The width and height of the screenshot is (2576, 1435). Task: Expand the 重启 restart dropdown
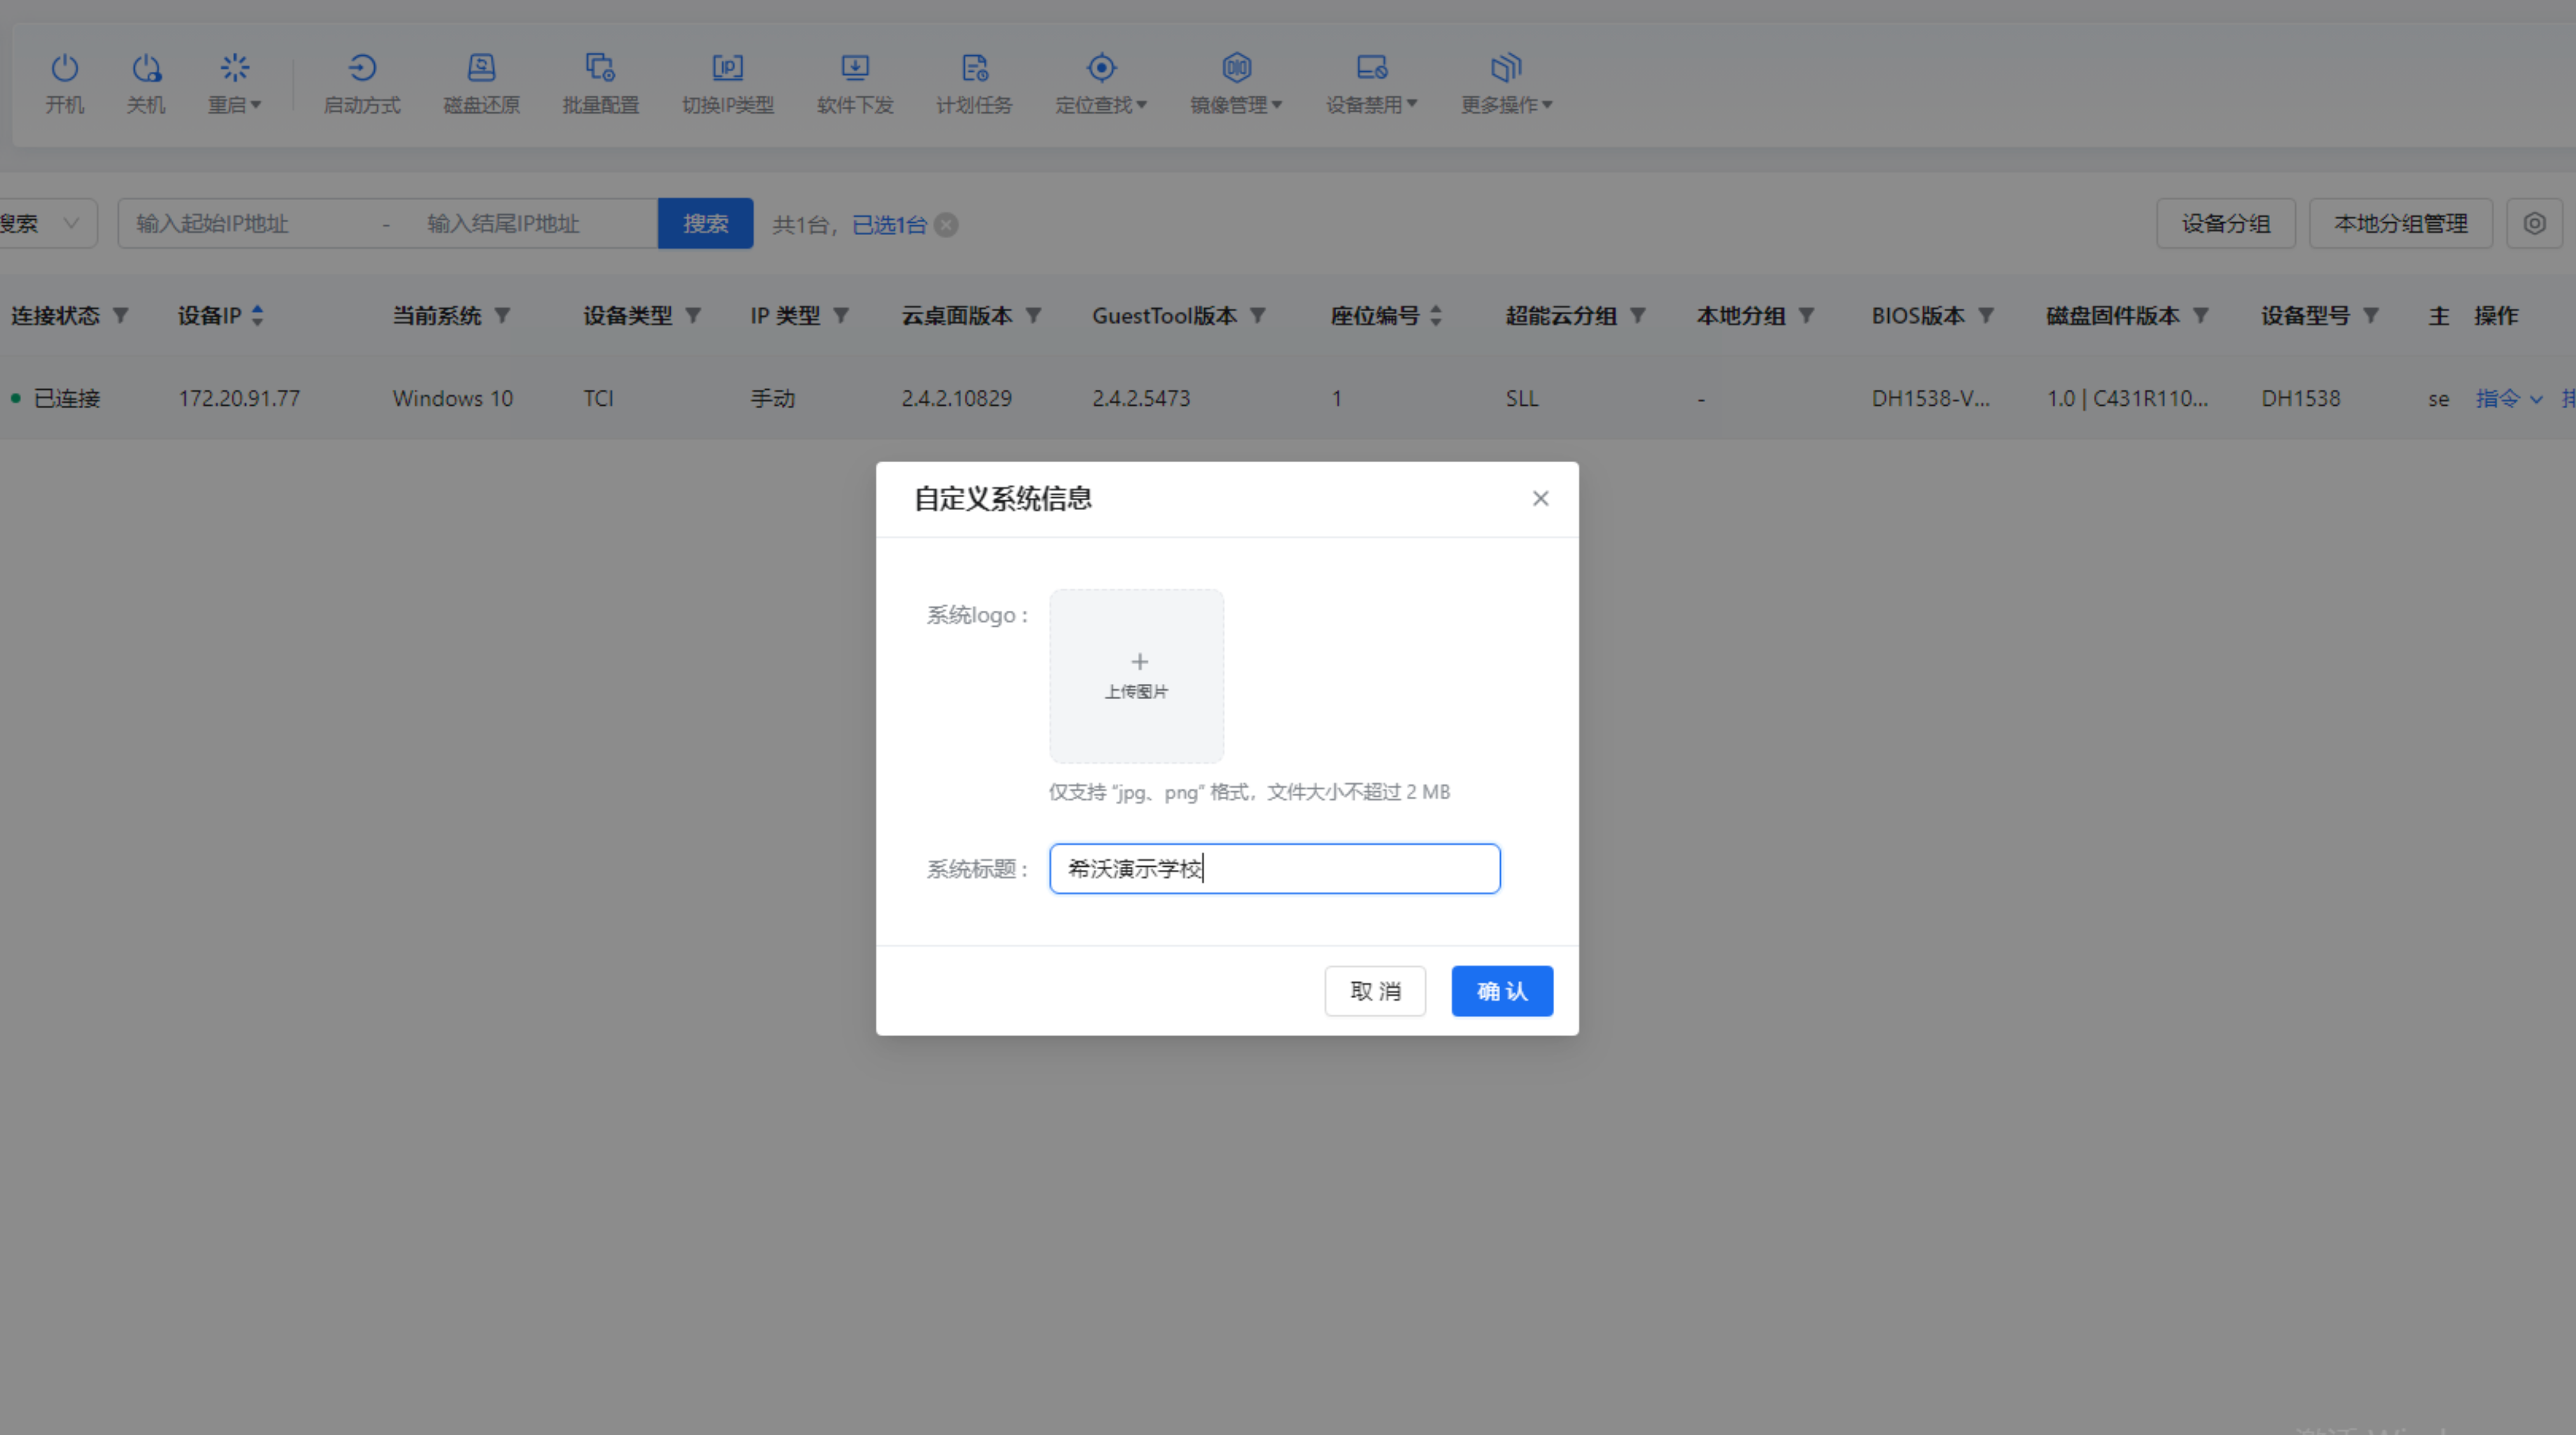point(234,104)
